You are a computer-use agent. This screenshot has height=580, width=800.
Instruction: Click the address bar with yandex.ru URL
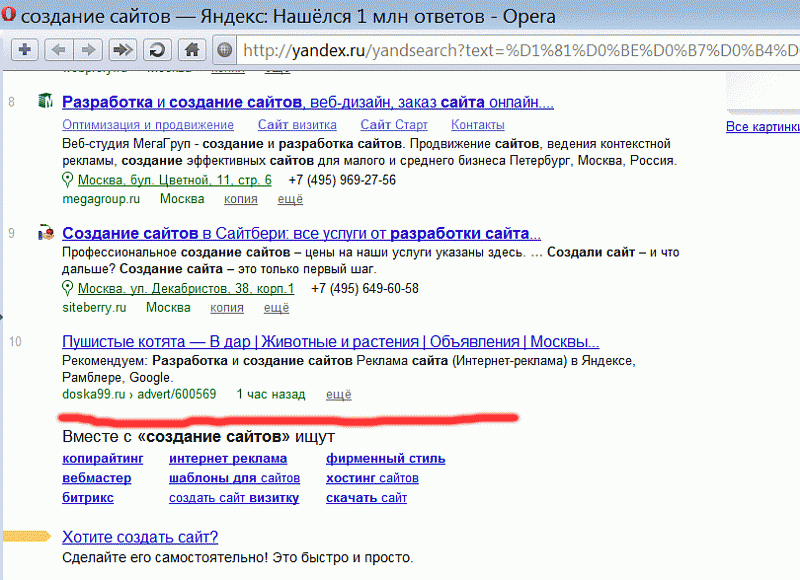click(x=518, y=50)
